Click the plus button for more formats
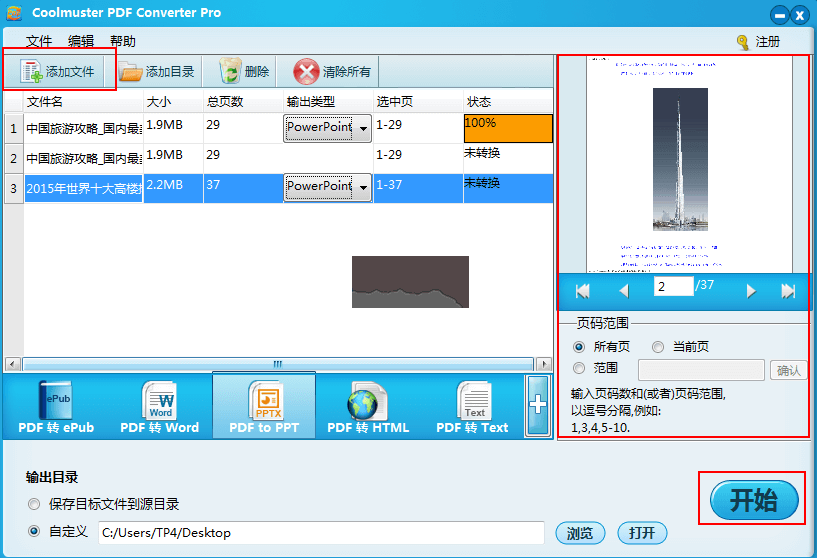The width and height of the screenshot is (817, 558). pyautogui.click(x=538, y=405)
